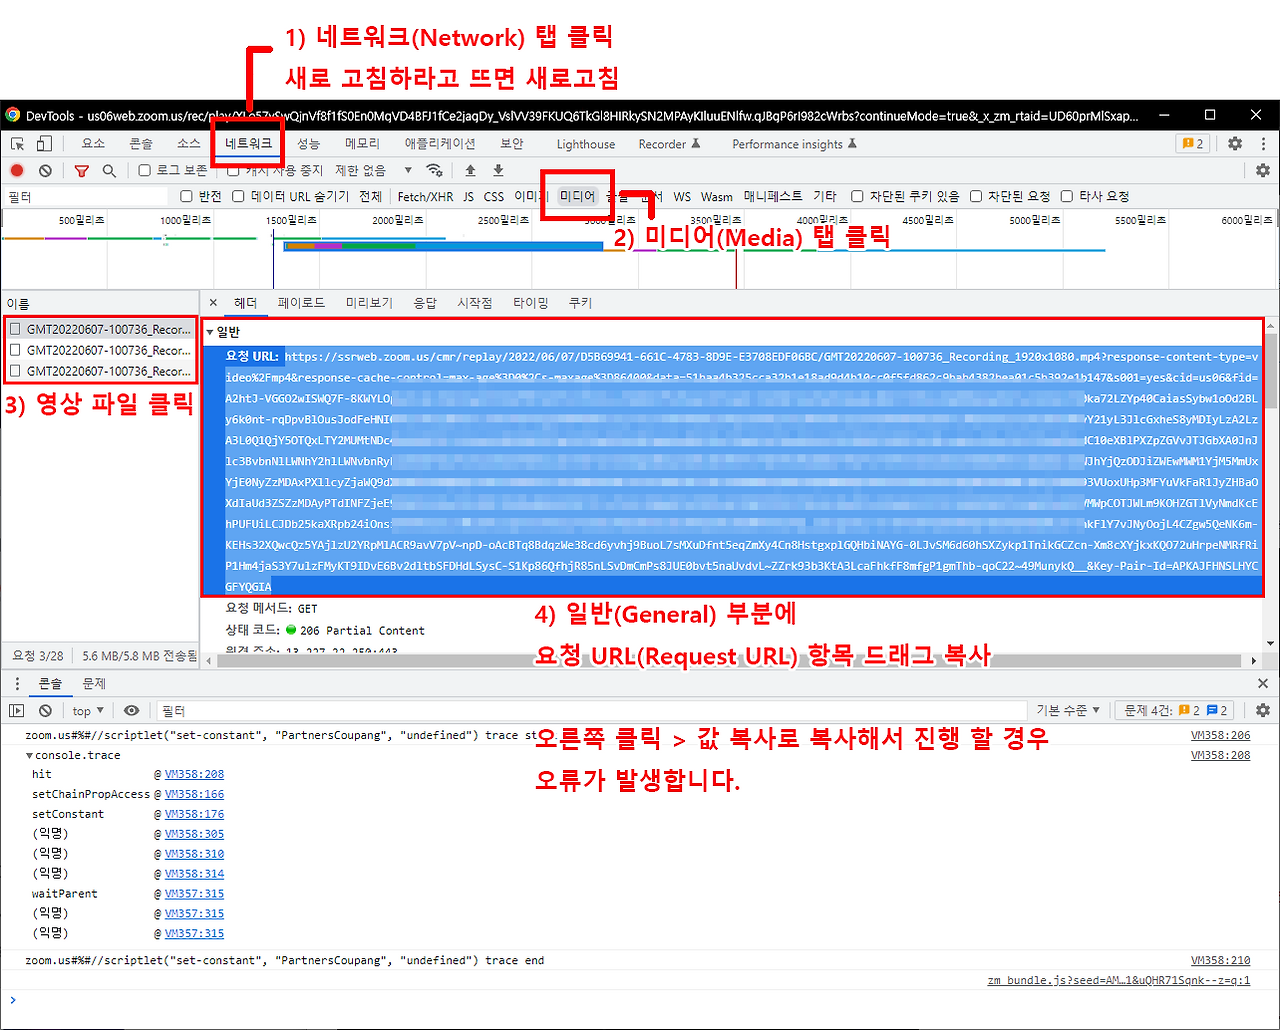1280x1030 pixels.
Task: Stop network recording with red record button
Action: click(17, 171)
